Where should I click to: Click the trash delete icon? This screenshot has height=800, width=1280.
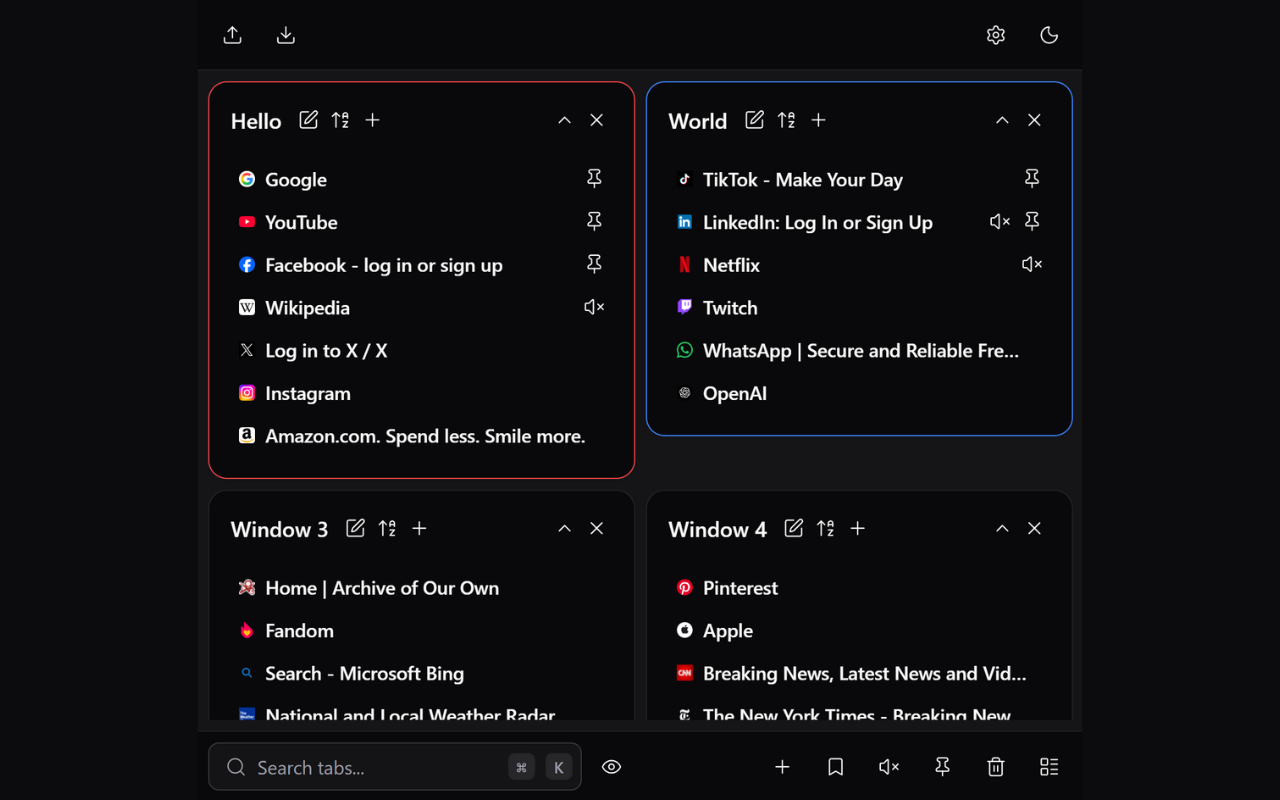pos(996,767)
